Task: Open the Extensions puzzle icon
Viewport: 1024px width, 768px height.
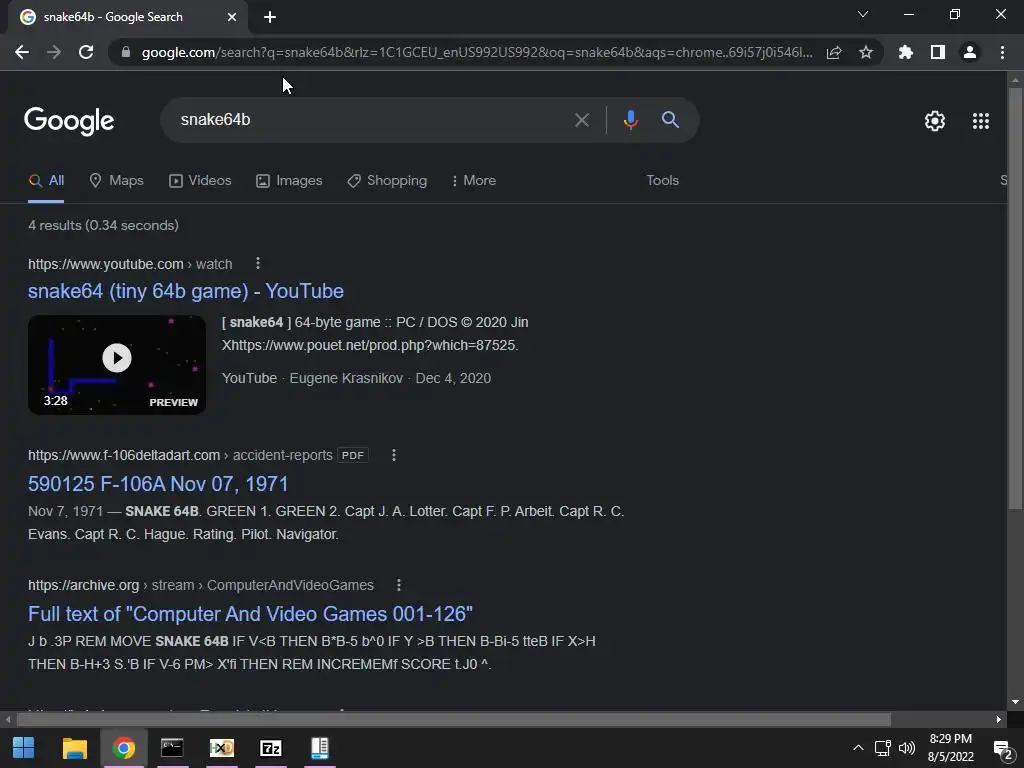Action: point(905,52)
